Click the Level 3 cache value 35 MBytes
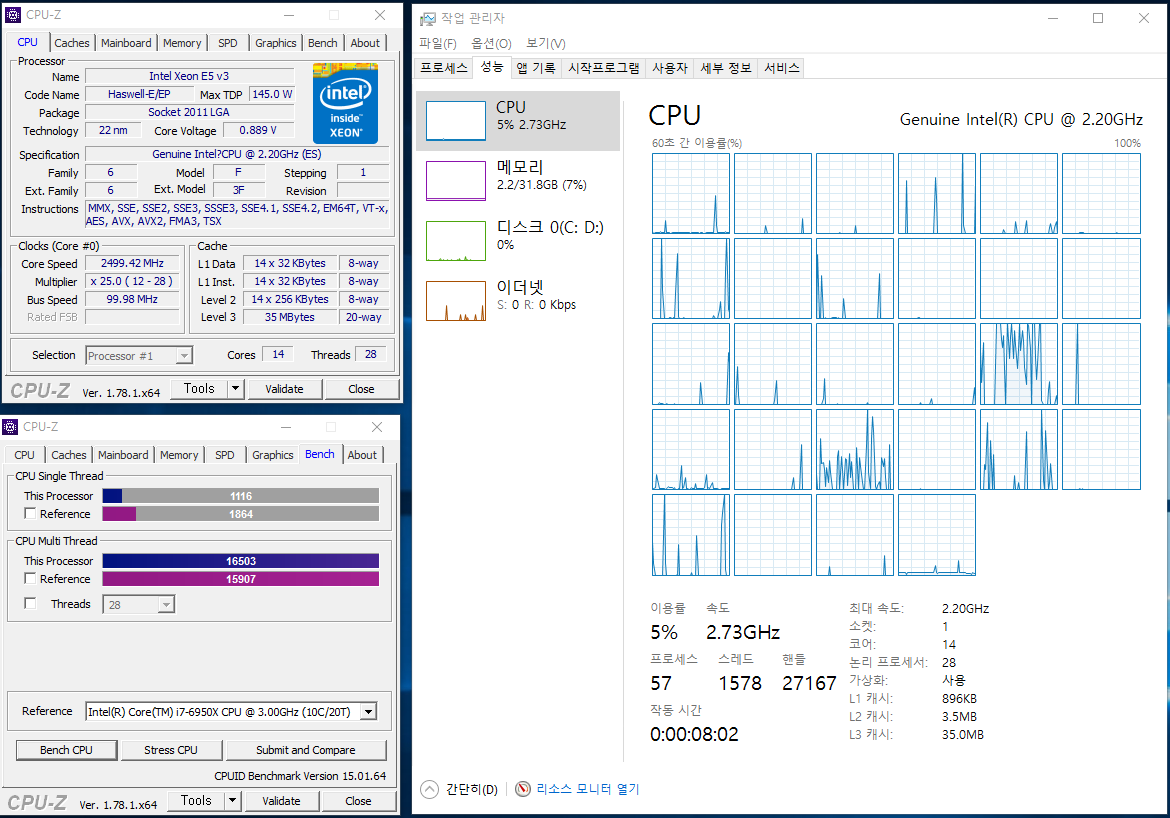Screen dimensions: 1170x818 click(x=290, y=317)
